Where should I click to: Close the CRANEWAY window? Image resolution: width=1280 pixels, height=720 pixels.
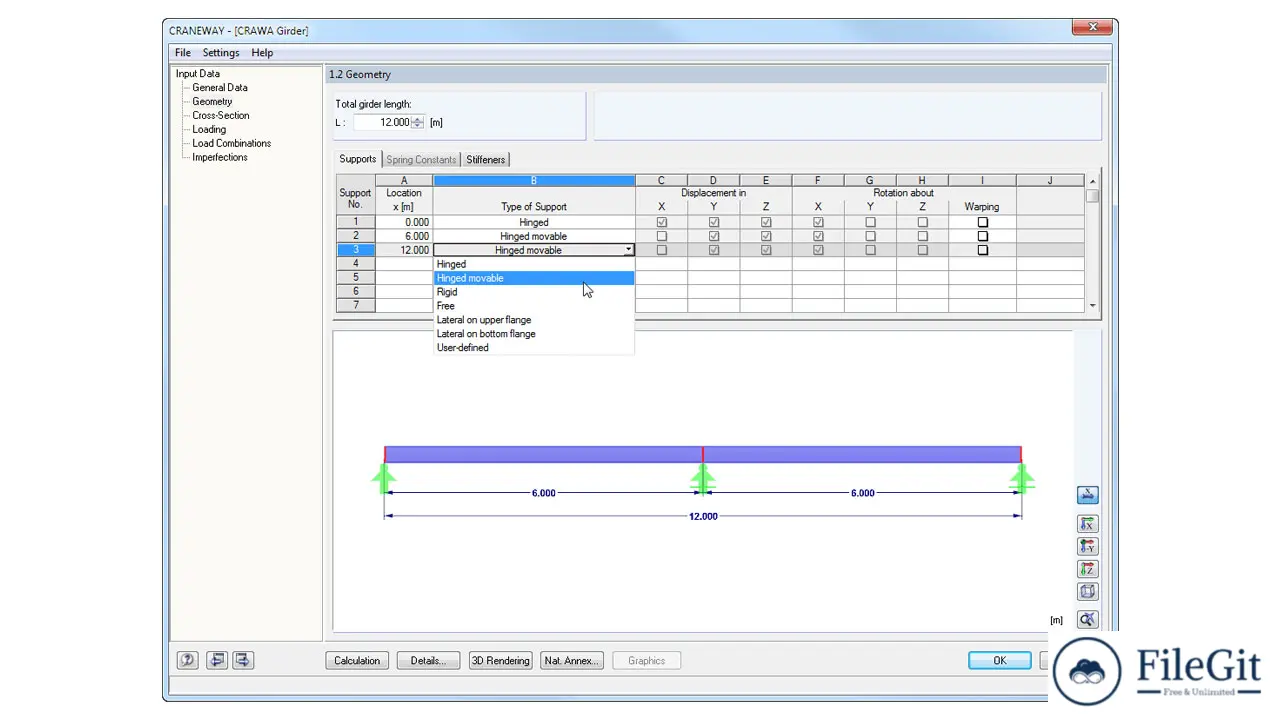click(1093, 27)
